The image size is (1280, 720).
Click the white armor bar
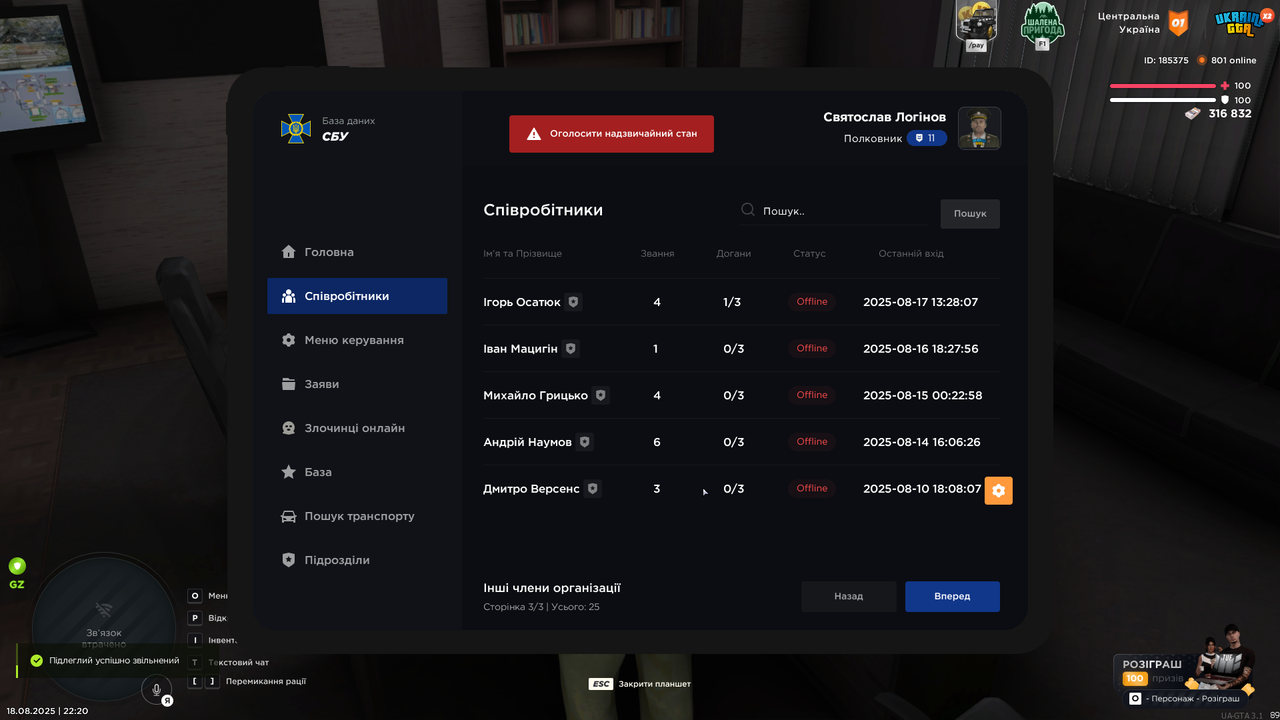(x=1162, y=100)
